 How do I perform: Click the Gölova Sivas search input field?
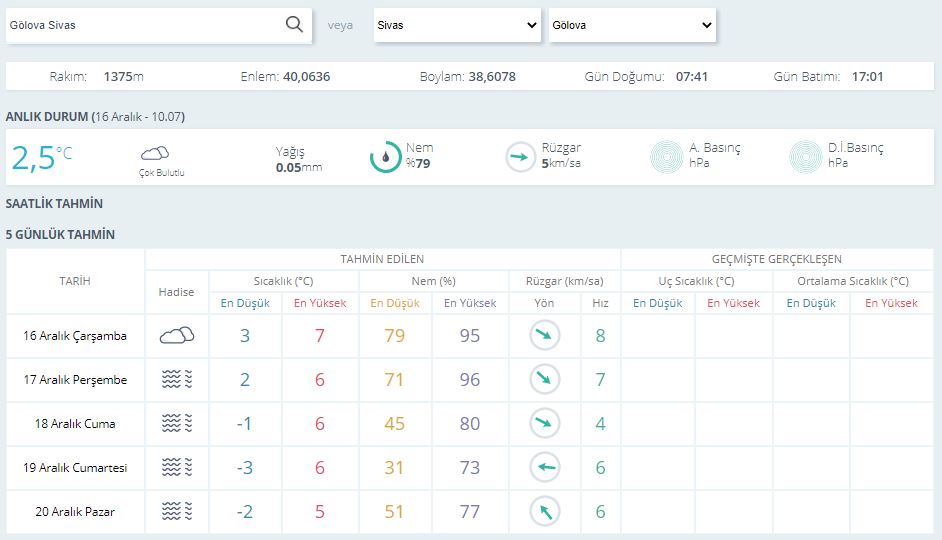[x=140, y=25]
